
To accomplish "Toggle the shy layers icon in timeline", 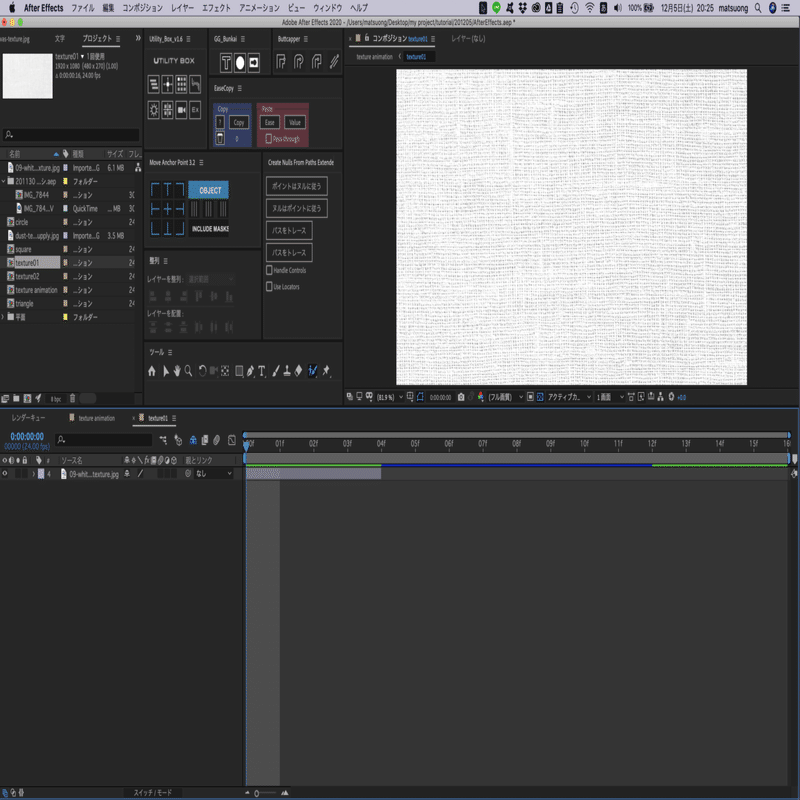I will point(193,440).
